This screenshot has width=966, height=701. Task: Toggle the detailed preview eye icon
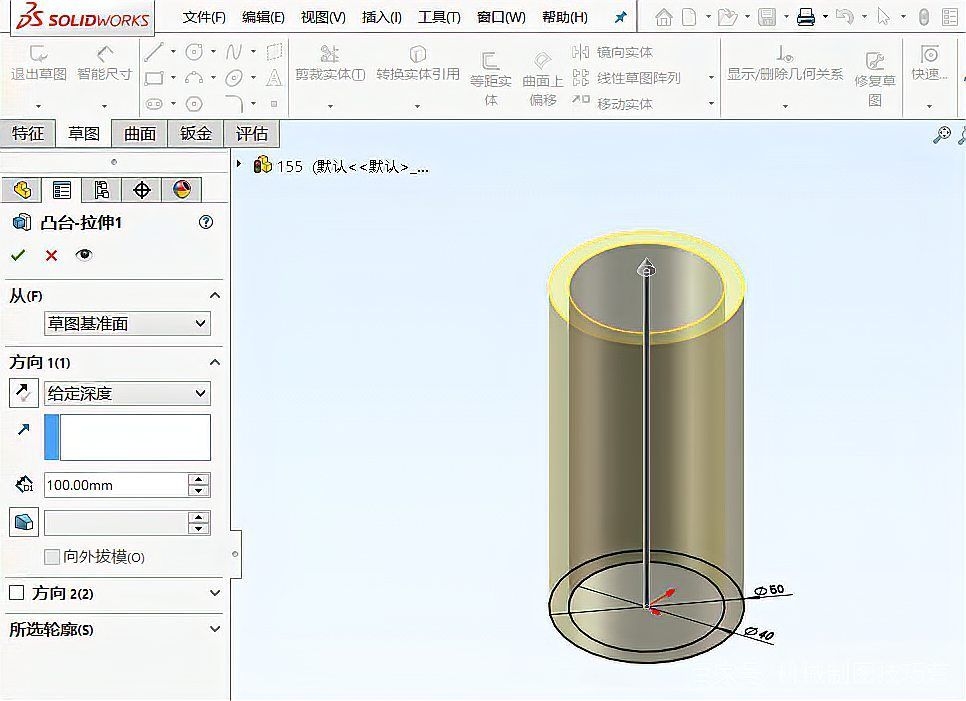coord(84,255)
